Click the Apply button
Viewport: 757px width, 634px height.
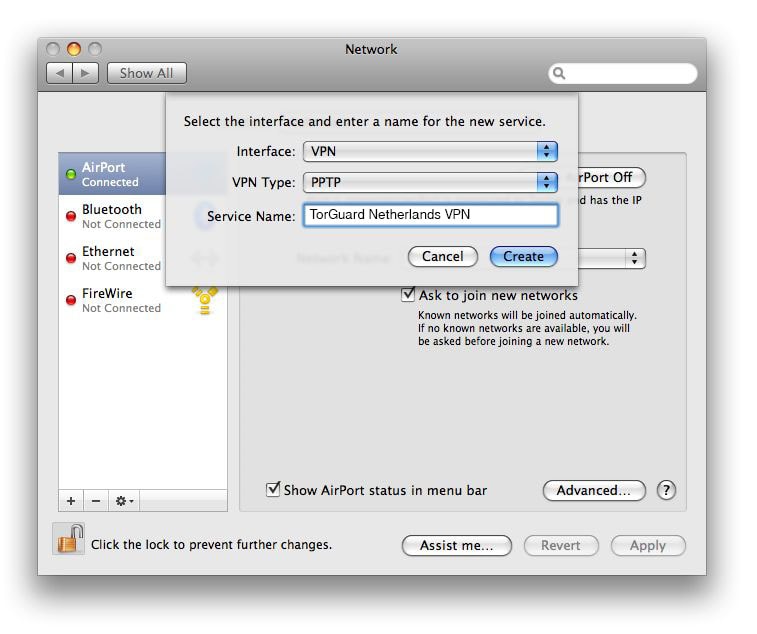[x=648, y=546]
